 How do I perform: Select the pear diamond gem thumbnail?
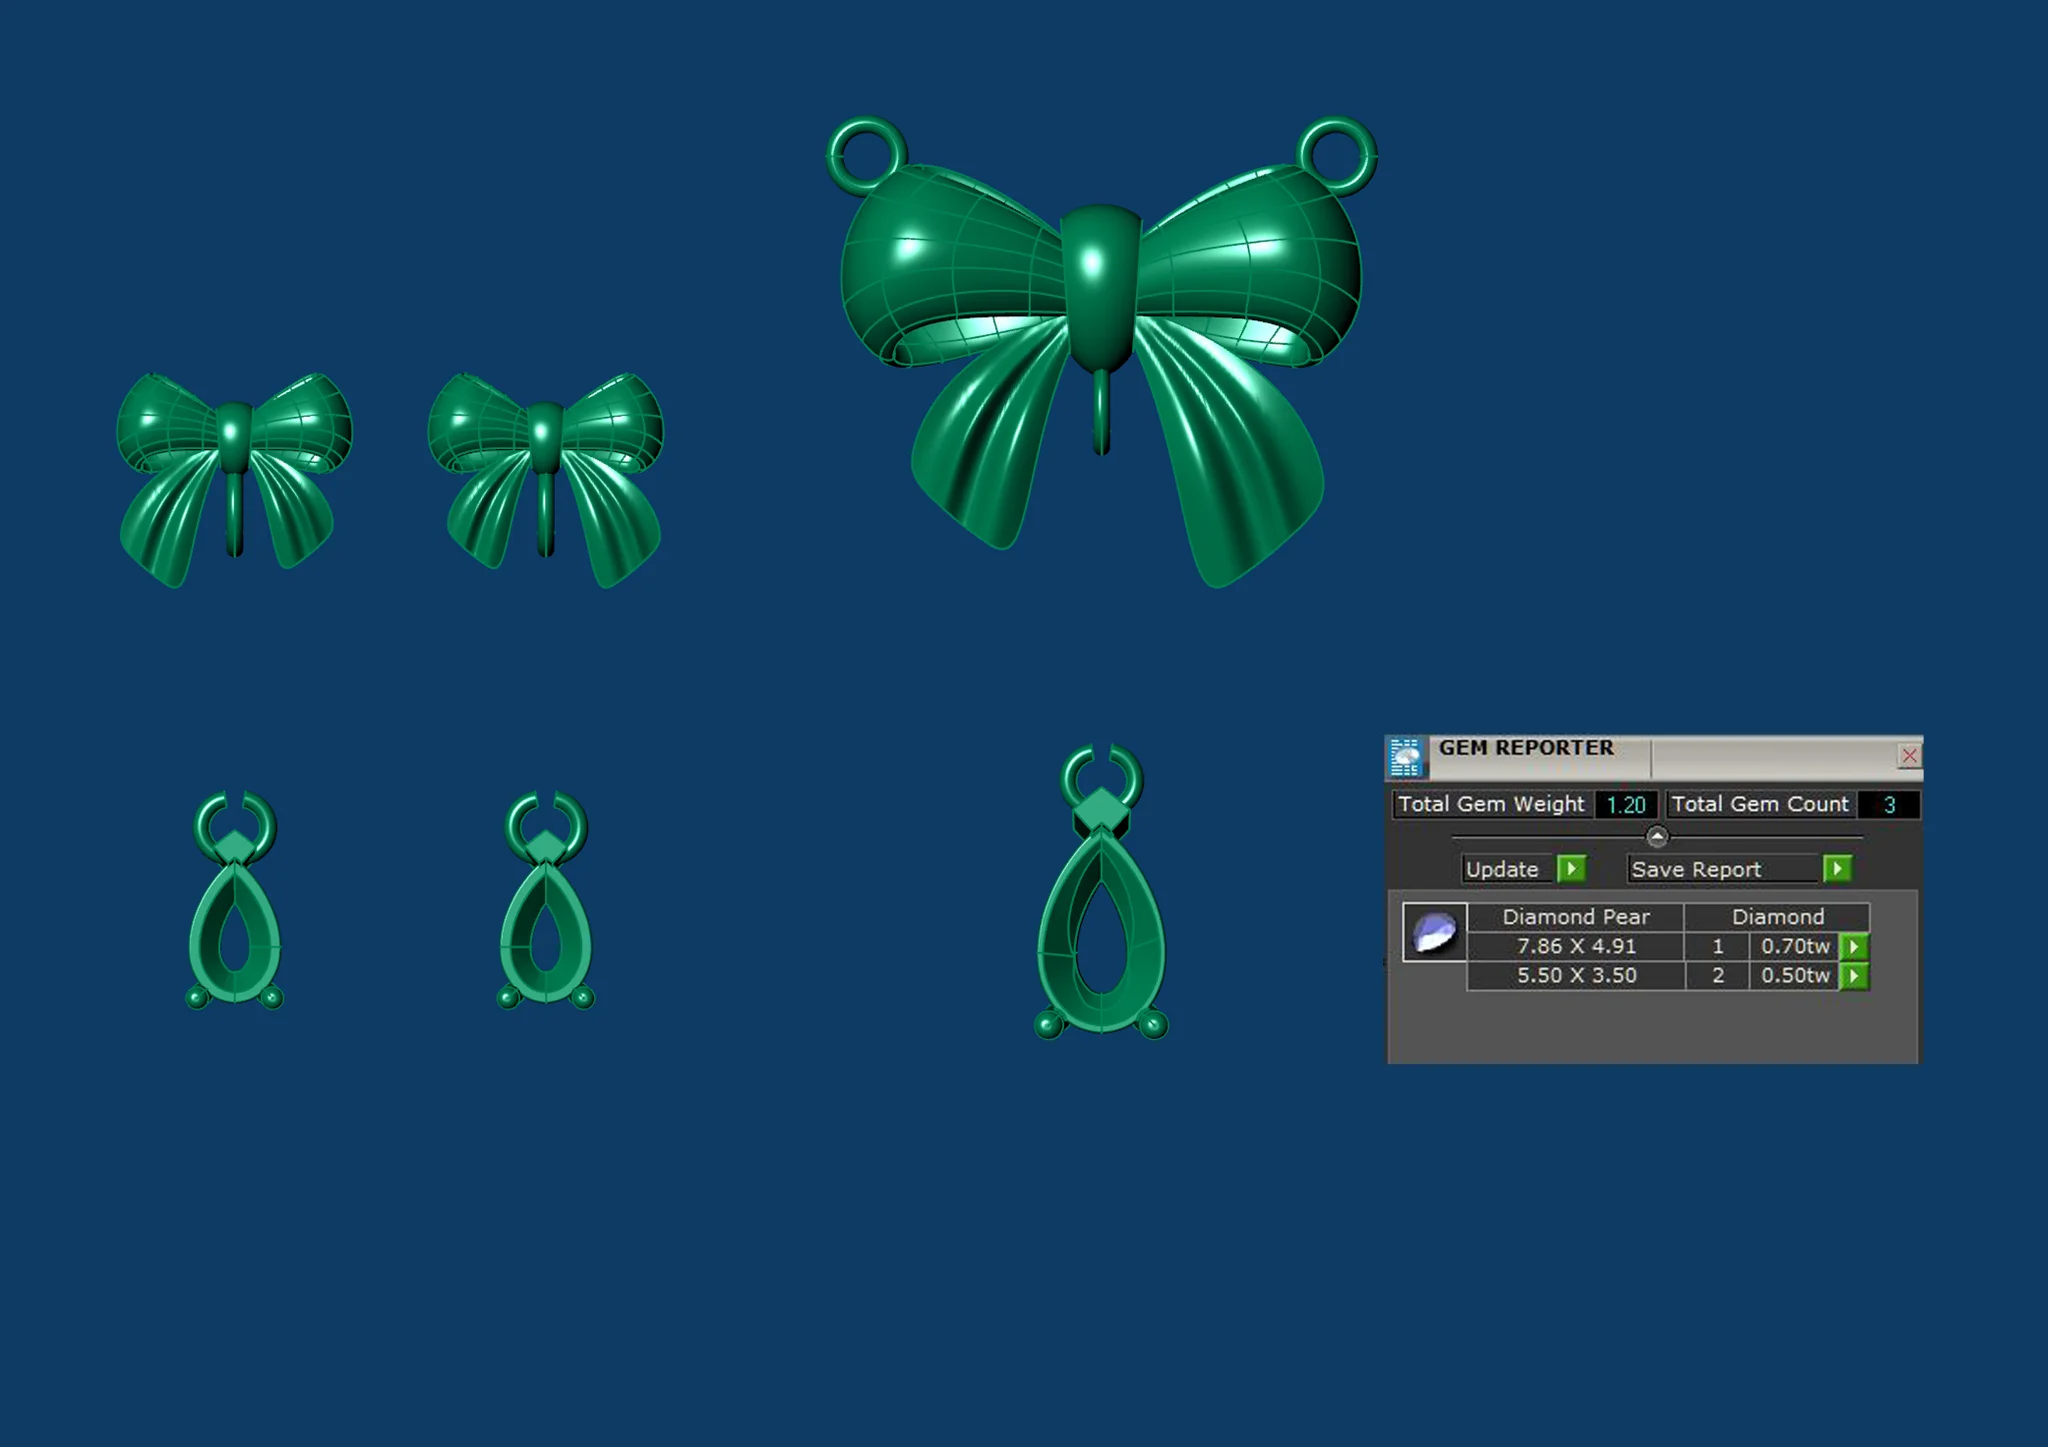pos(1434,932)
